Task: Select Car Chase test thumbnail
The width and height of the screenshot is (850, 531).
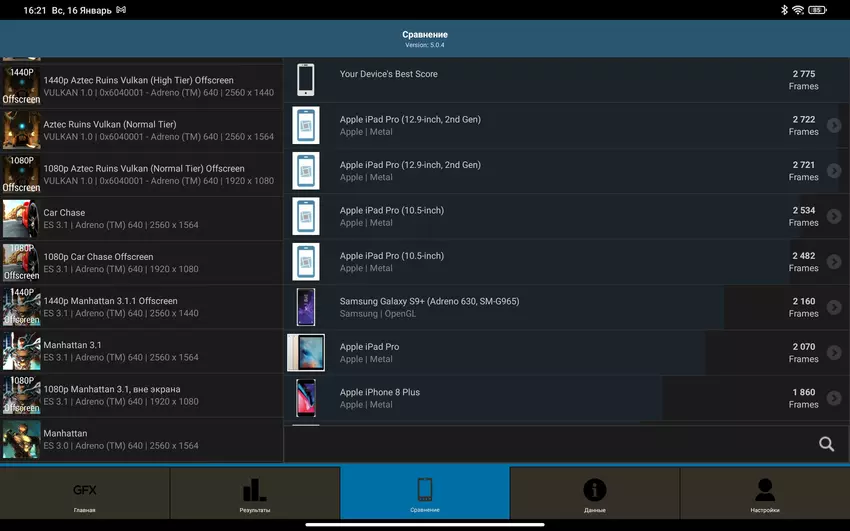Action: (21, 219)
